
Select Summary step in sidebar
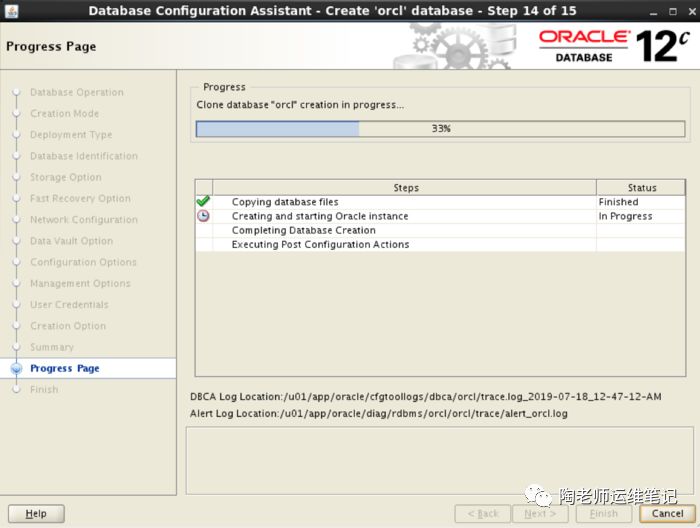click(52, 347)
